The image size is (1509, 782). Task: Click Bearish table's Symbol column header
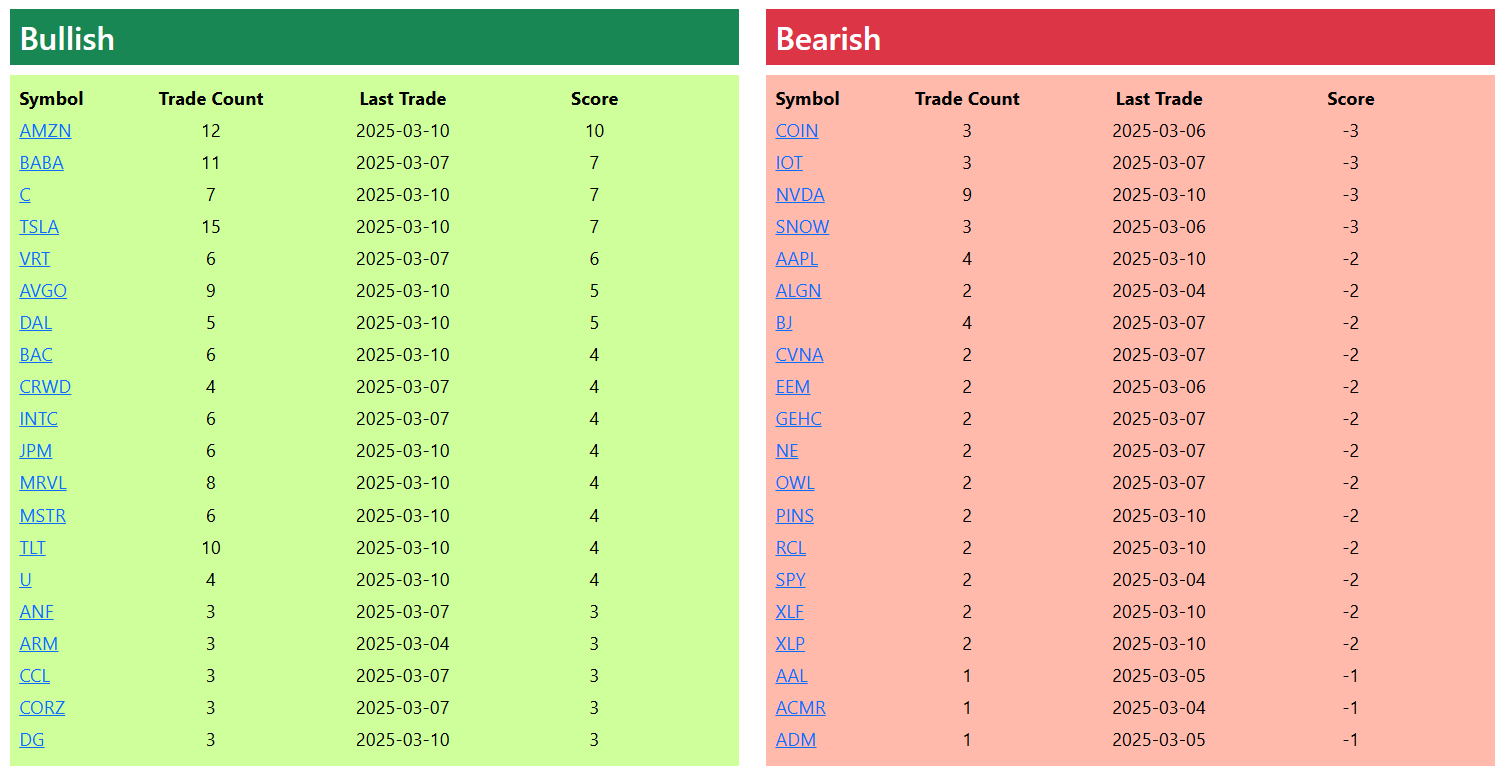tap(807, 99)
